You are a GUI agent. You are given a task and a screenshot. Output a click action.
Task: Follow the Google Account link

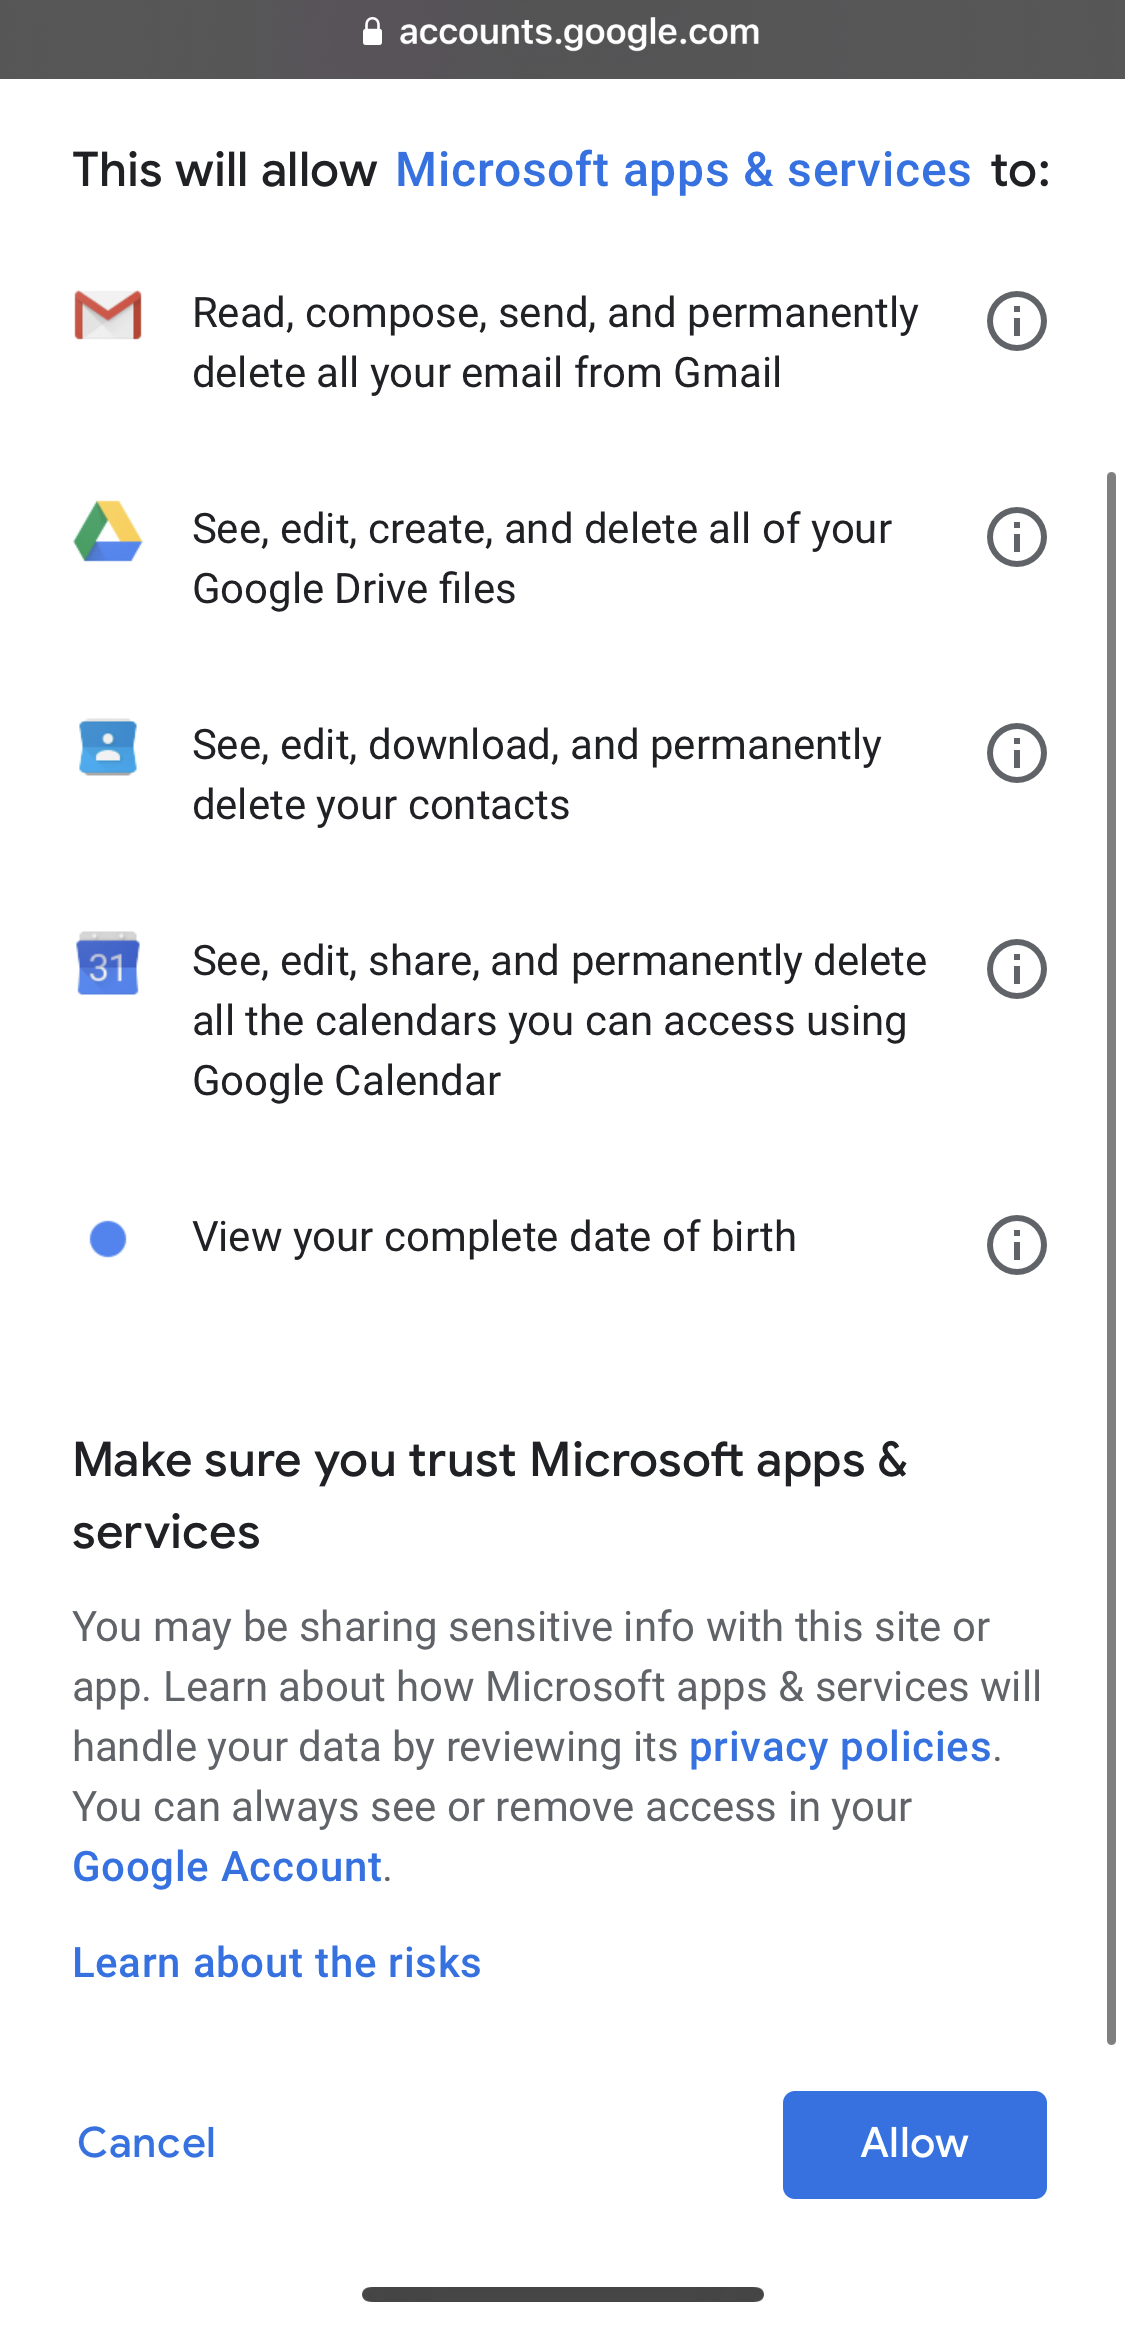tap(228, 1867)
